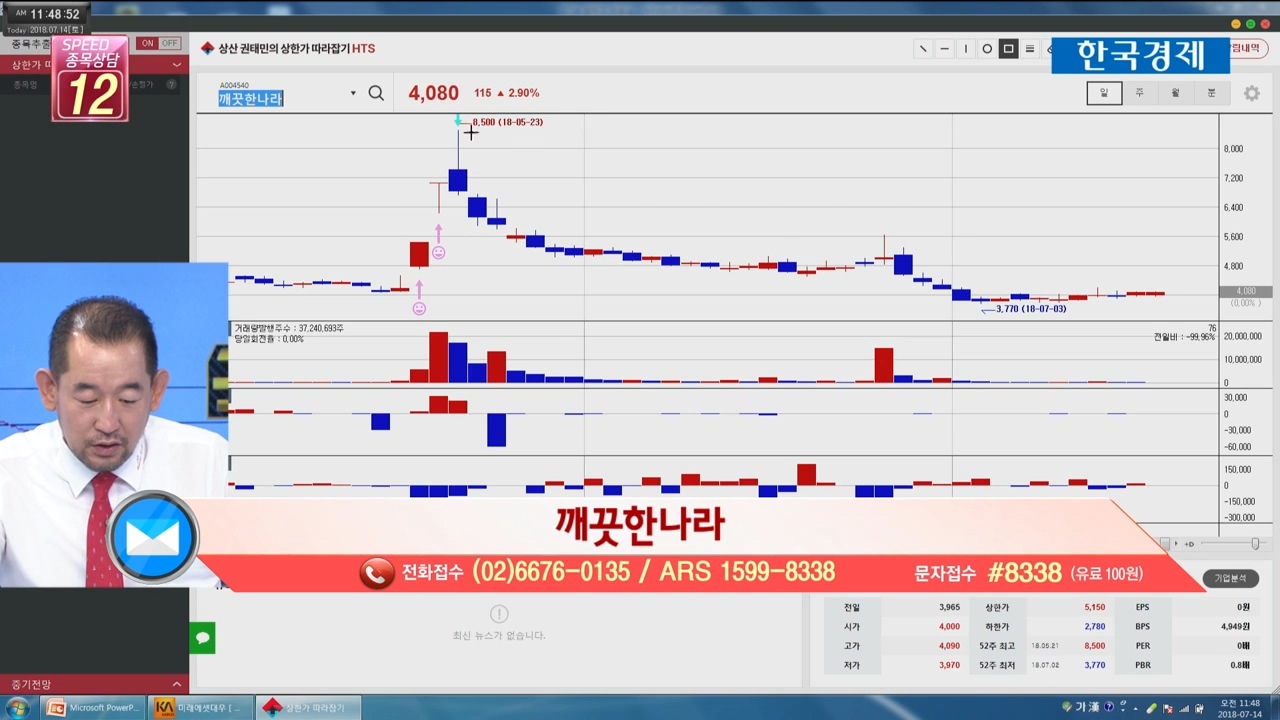This screenshot has height=720, width=1280.
Task: Click the 기업분석 button
Action: (x=1230, y=578)
